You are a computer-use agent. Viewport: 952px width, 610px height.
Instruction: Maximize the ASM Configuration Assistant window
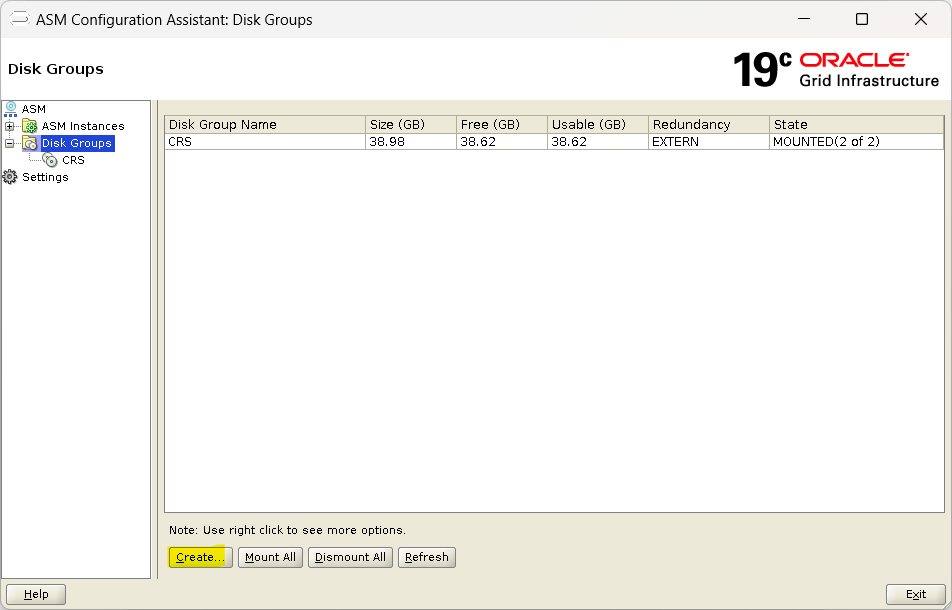click(x=862, y=19)
